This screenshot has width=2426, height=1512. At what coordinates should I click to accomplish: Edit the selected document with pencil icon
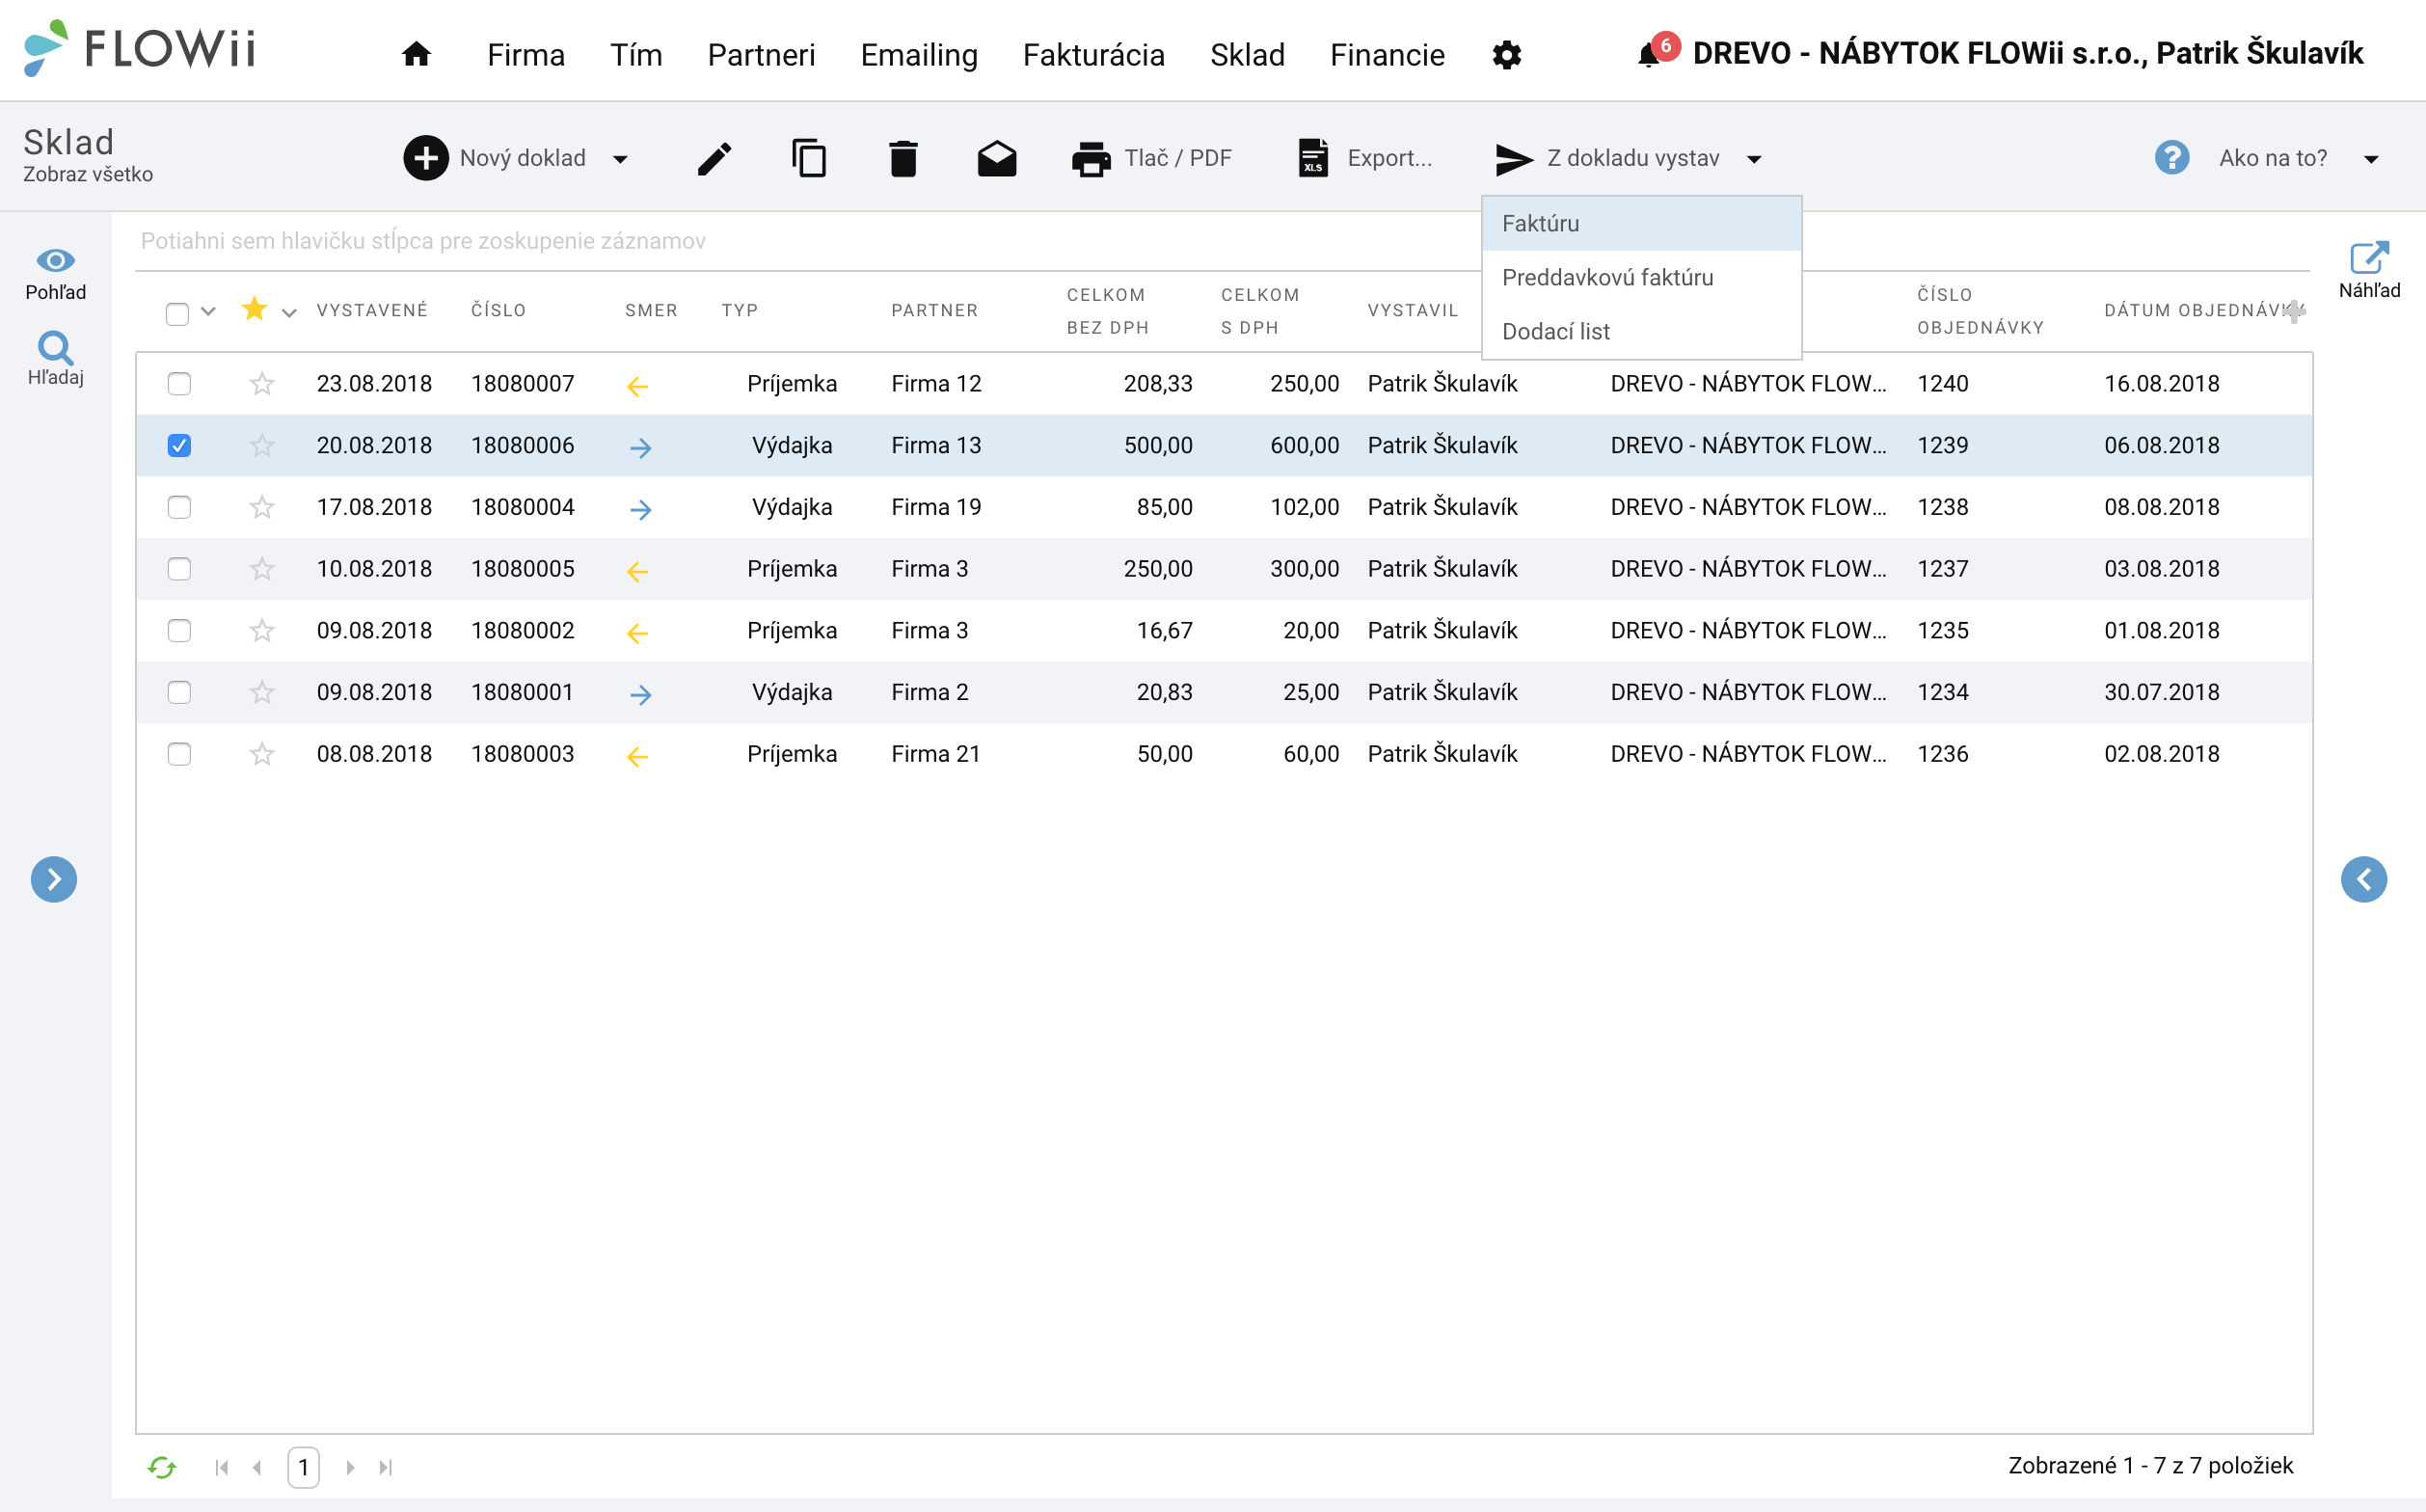tap(714, 158)
